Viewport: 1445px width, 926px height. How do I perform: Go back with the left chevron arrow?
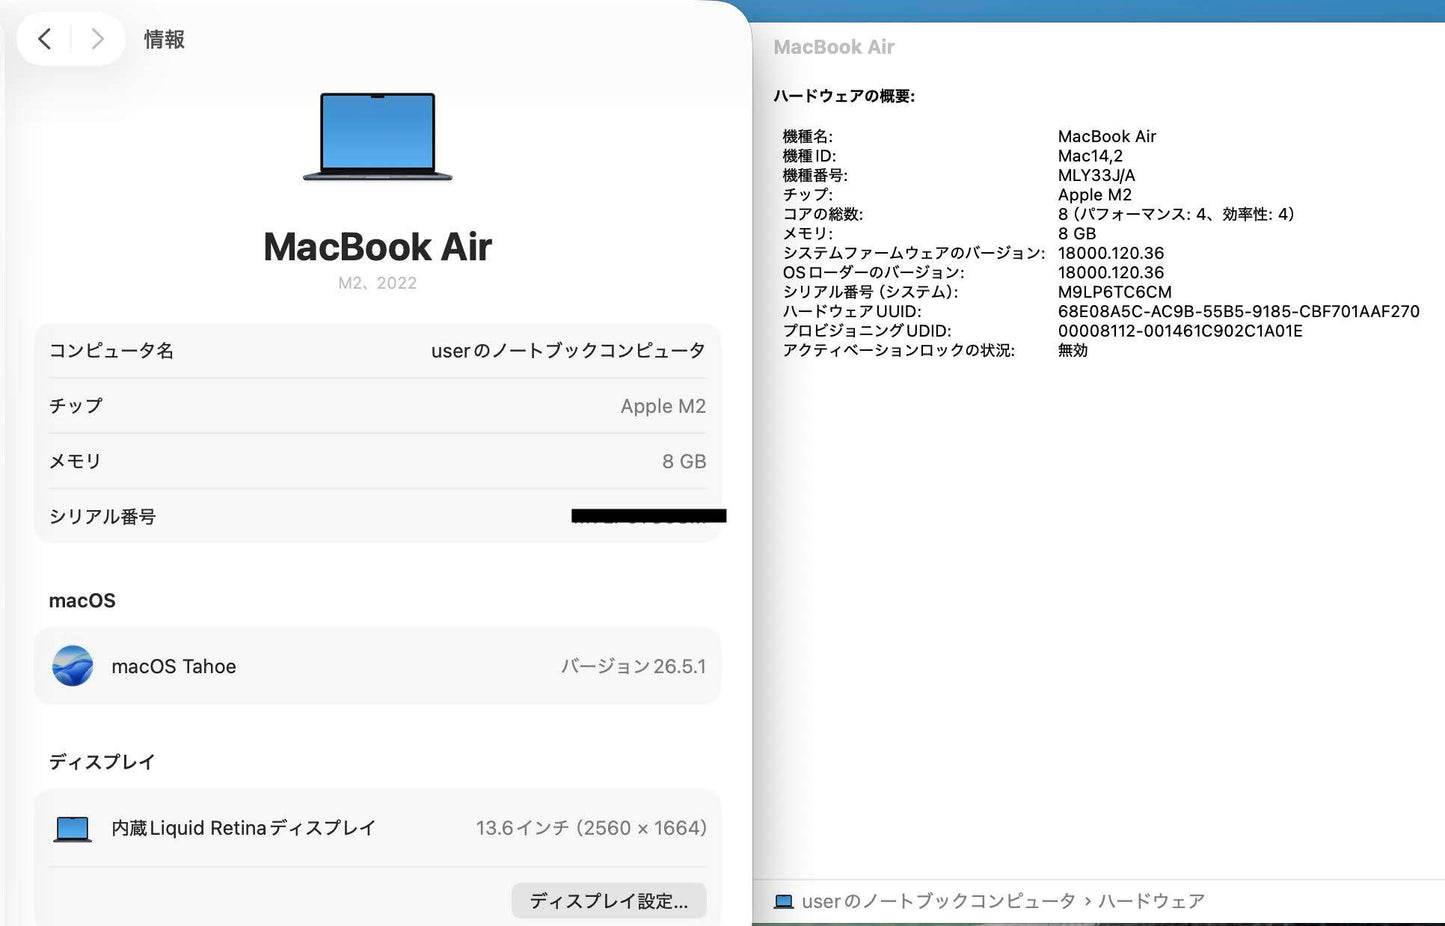click(44, 39)
